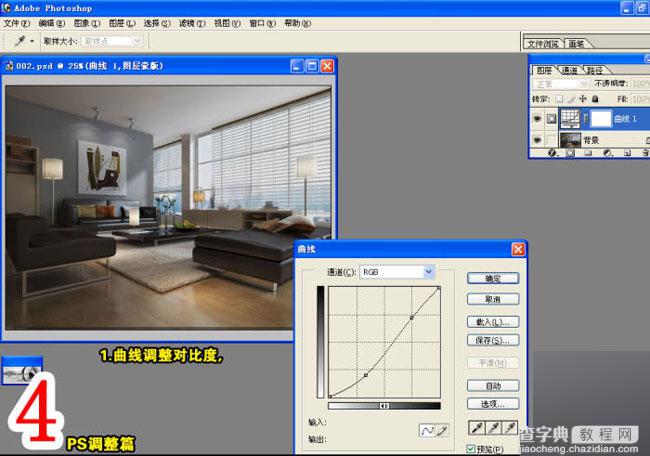Open the 窗口(W) menu
The image size is (650, 456).
[262, 23]
